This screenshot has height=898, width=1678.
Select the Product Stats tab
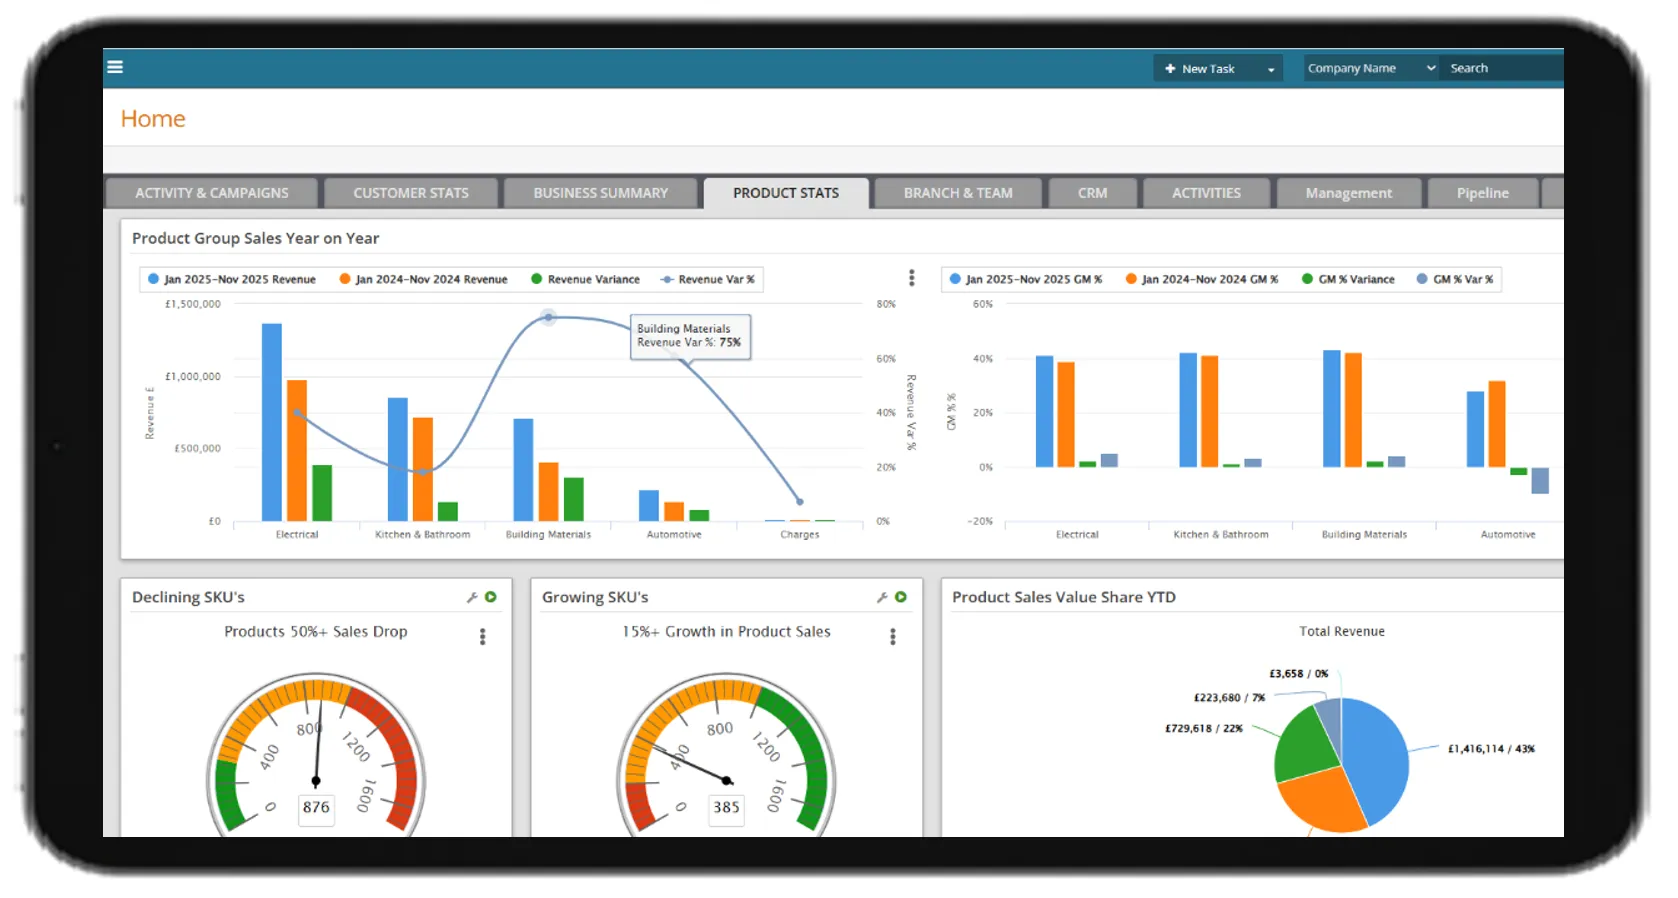(x=786, y=193)
